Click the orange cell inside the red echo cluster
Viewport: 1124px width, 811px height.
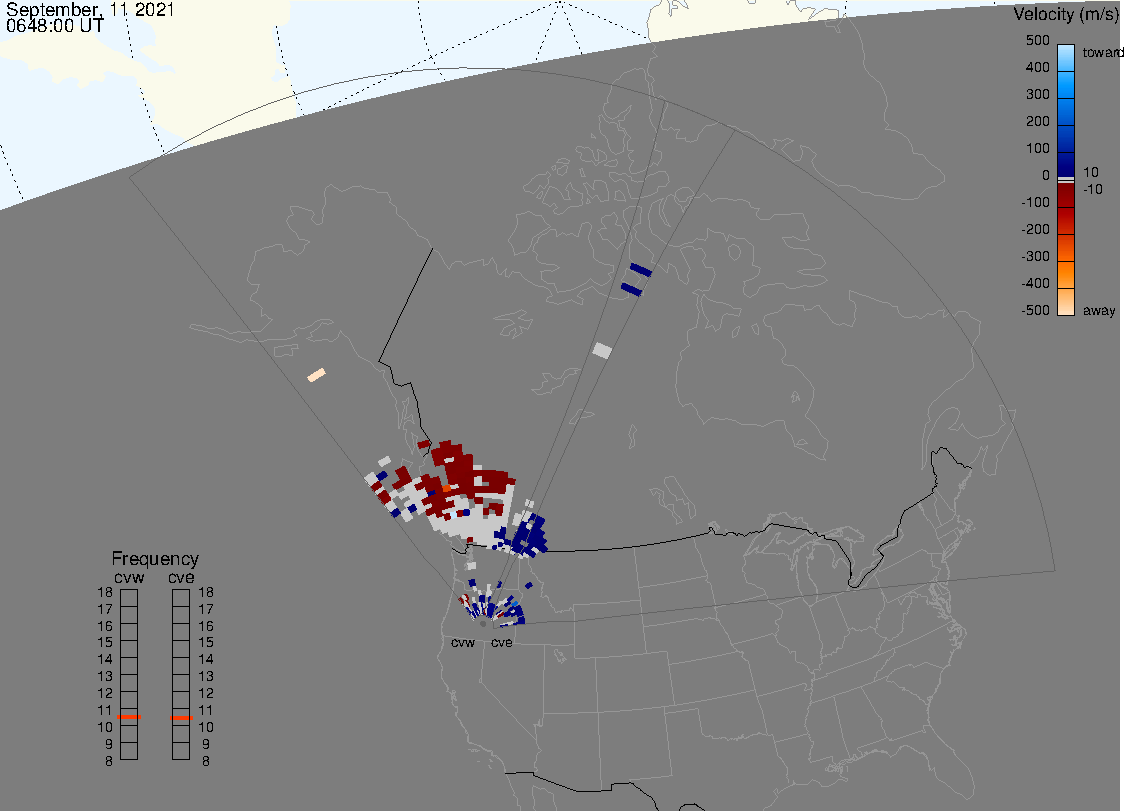[447, 488]
